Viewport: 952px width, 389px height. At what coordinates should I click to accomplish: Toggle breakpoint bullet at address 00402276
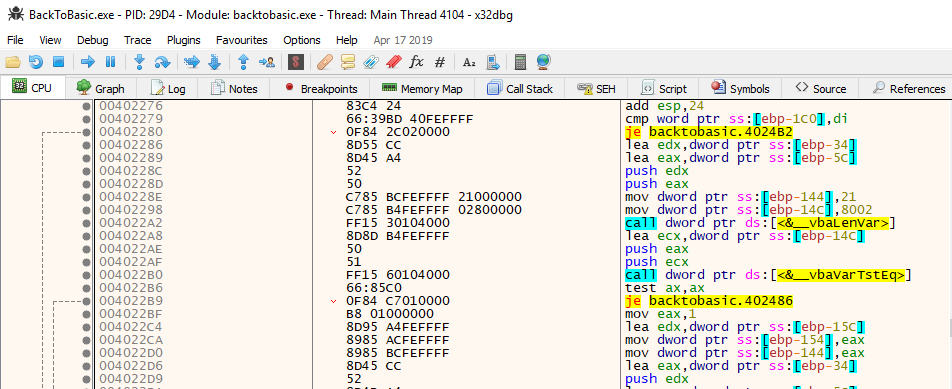[87, 106]
